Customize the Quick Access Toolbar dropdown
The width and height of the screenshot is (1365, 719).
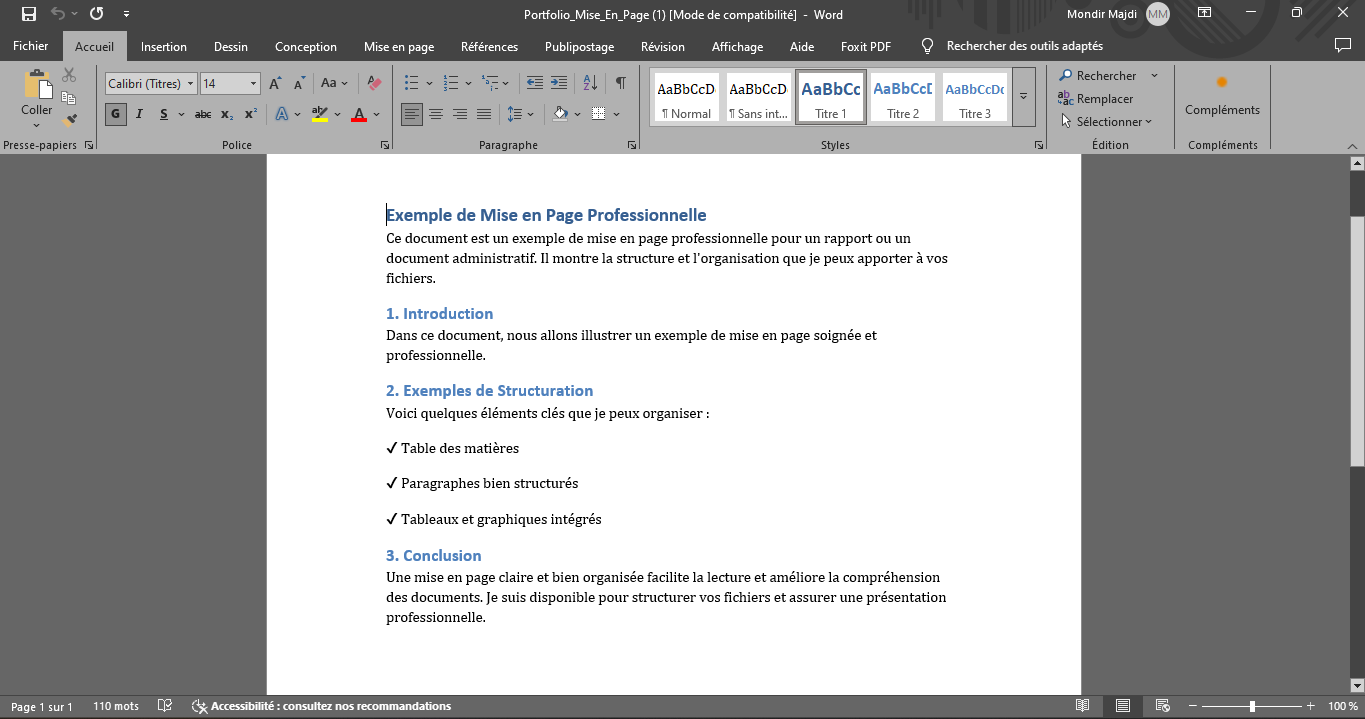pyautogui.click(x=126, y=14)
